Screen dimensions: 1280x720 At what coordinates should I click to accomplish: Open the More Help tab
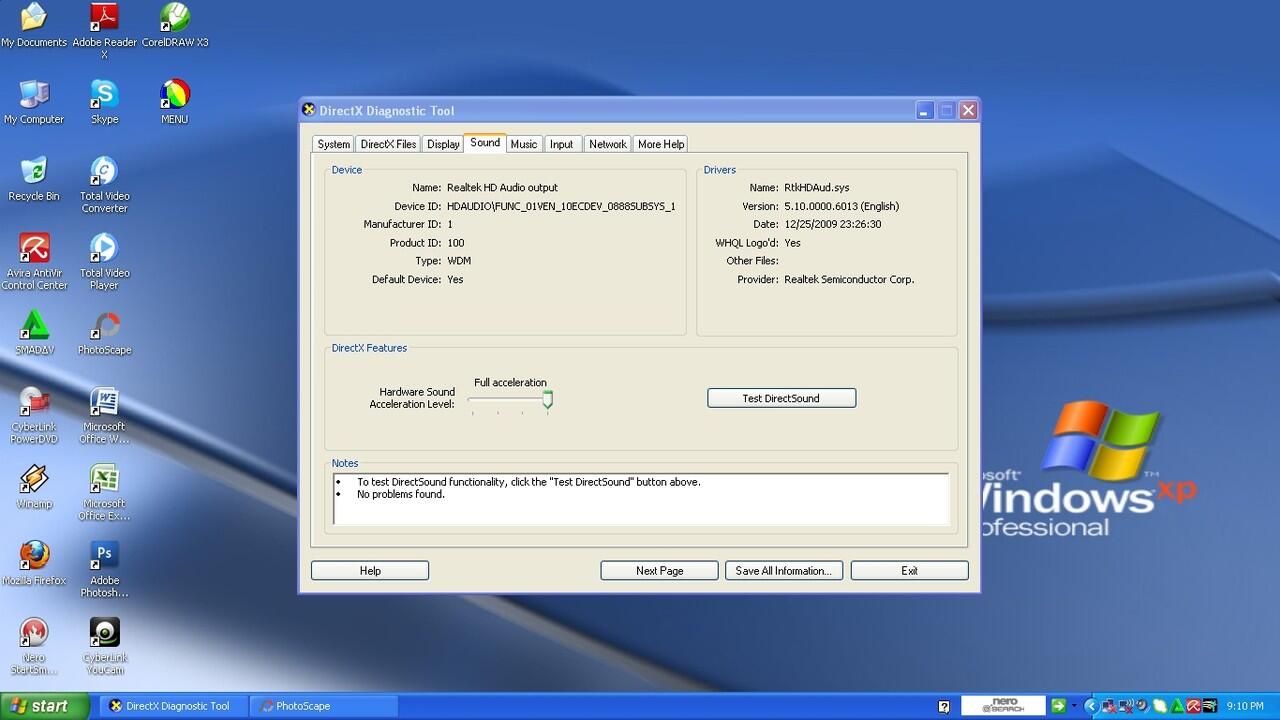(x=661, y=144)
